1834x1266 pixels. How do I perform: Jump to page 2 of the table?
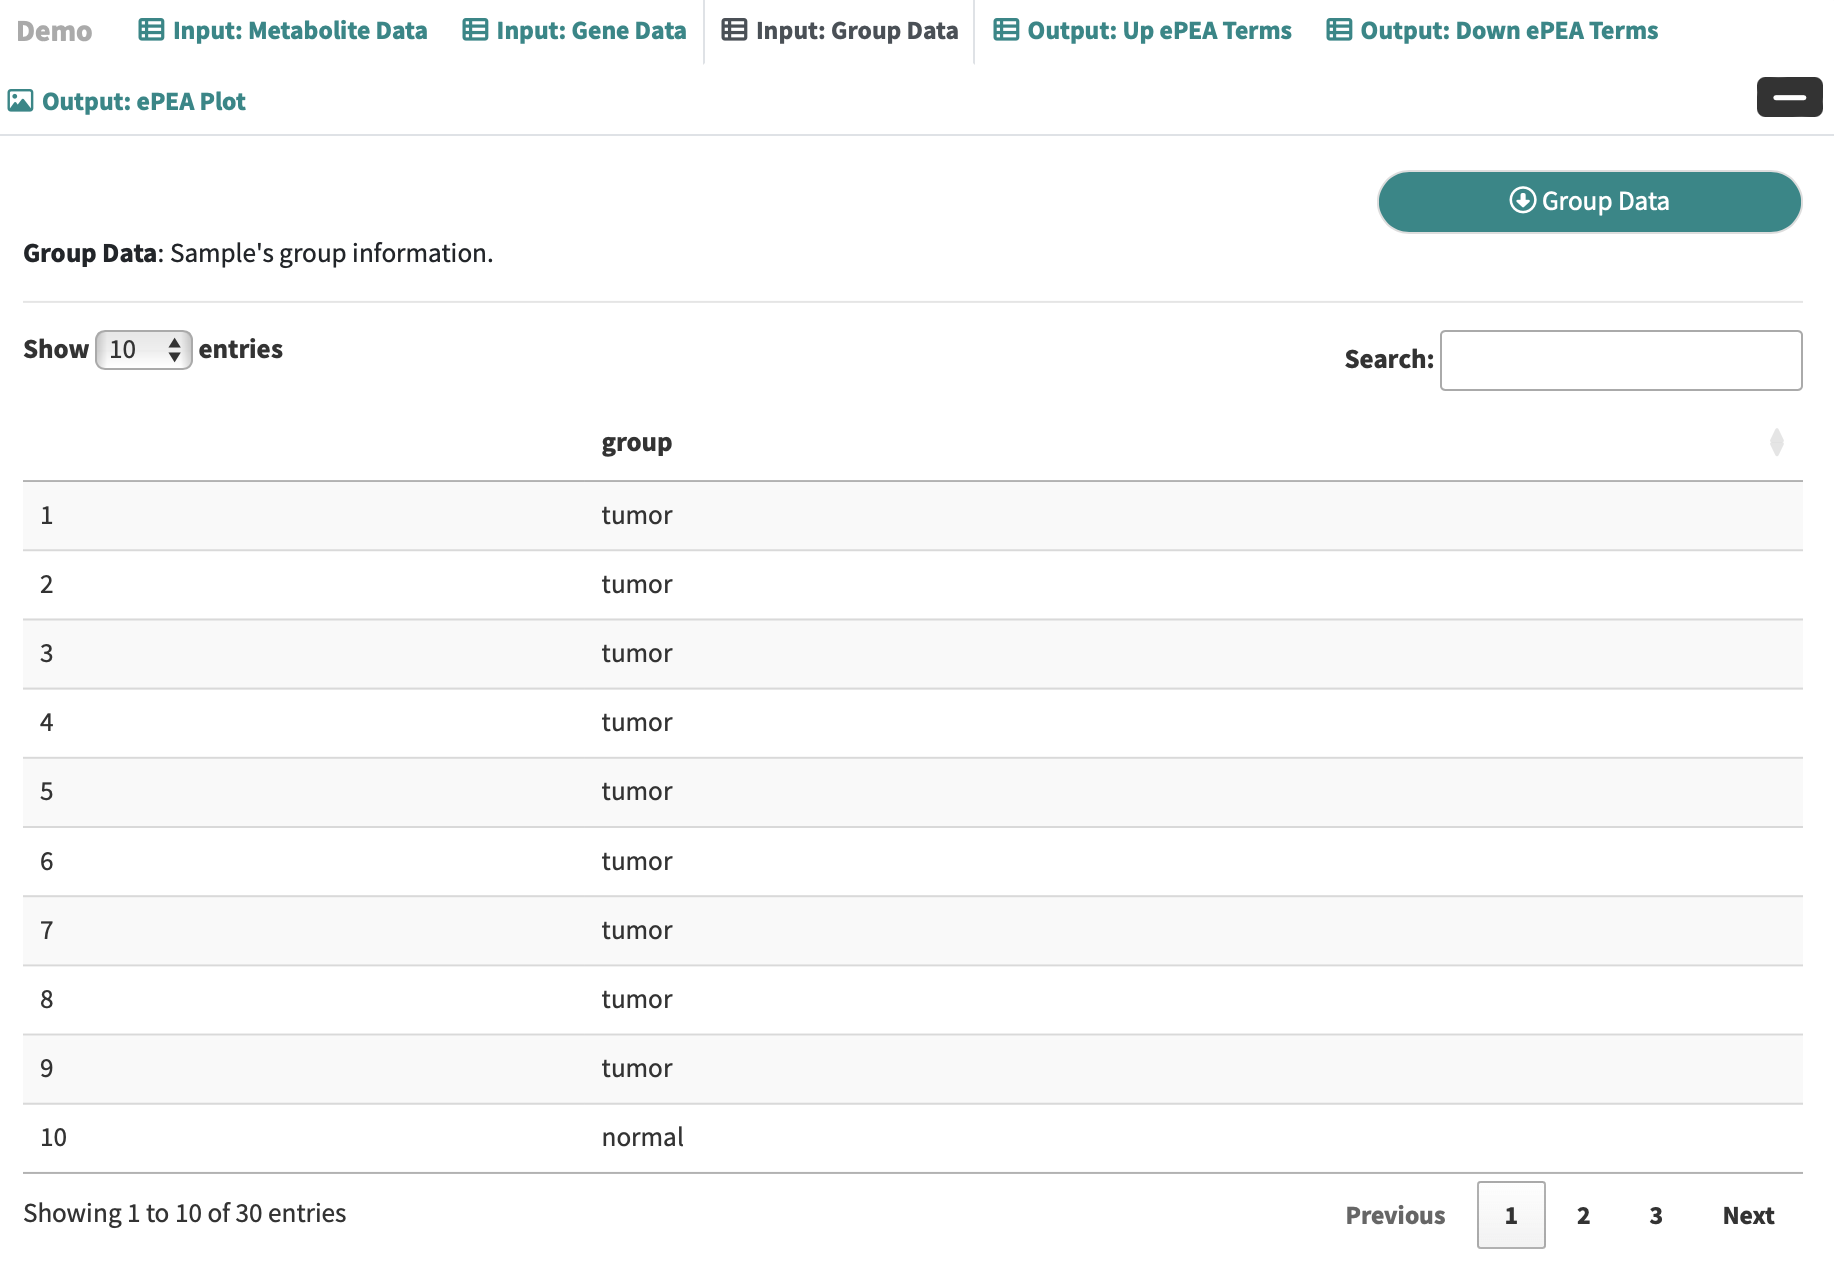click(1583, 1215)
